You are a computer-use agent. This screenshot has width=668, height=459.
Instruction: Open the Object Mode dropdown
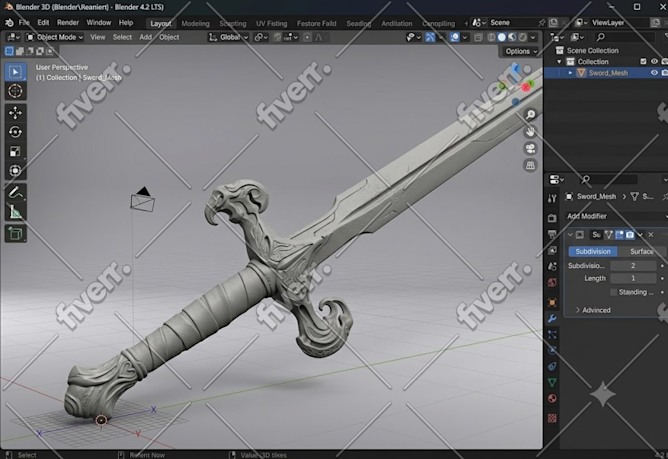tap(55, 37)
